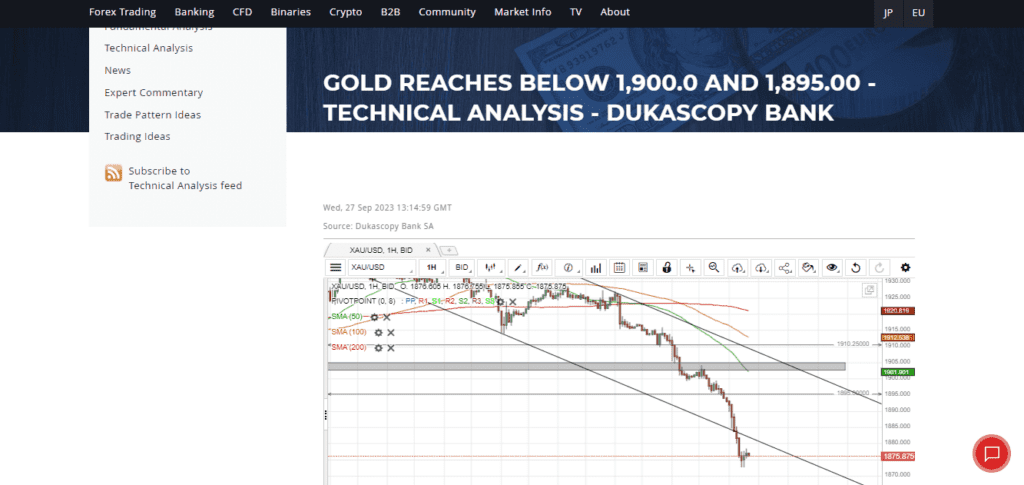
Task: Open the f(x) indicators tool
Action: [x=542, y=268]
